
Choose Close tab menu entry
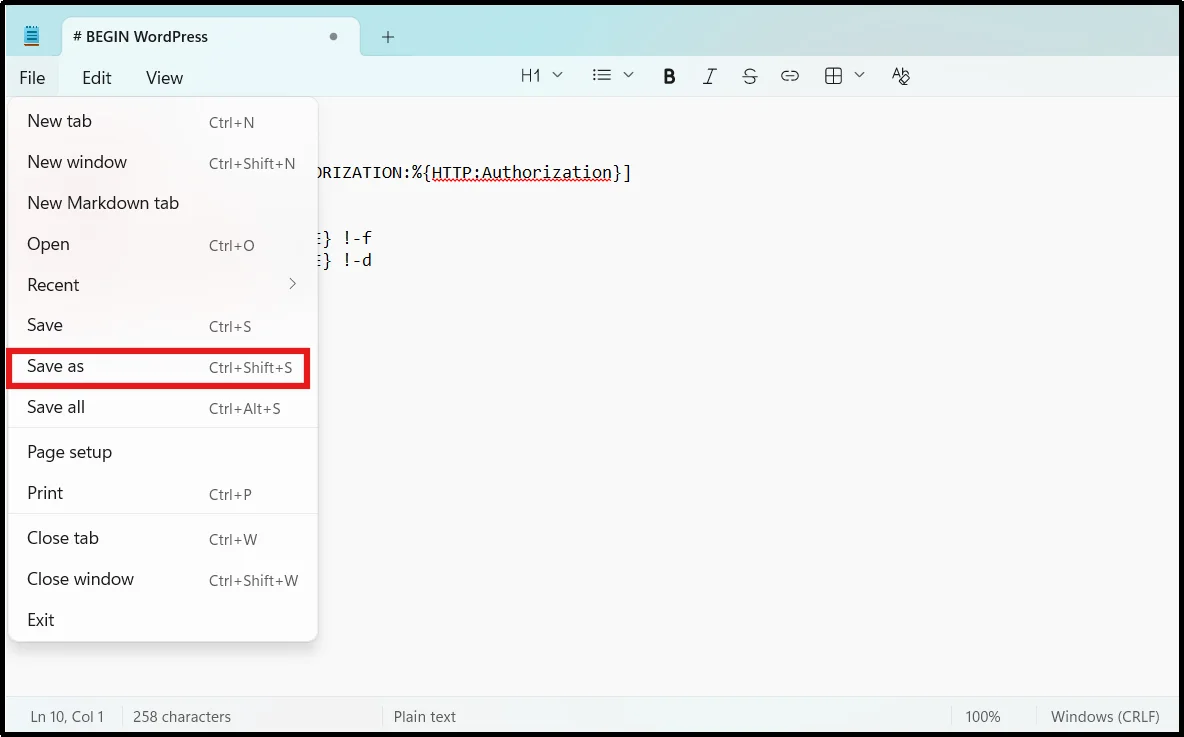[x=162, y=538]
